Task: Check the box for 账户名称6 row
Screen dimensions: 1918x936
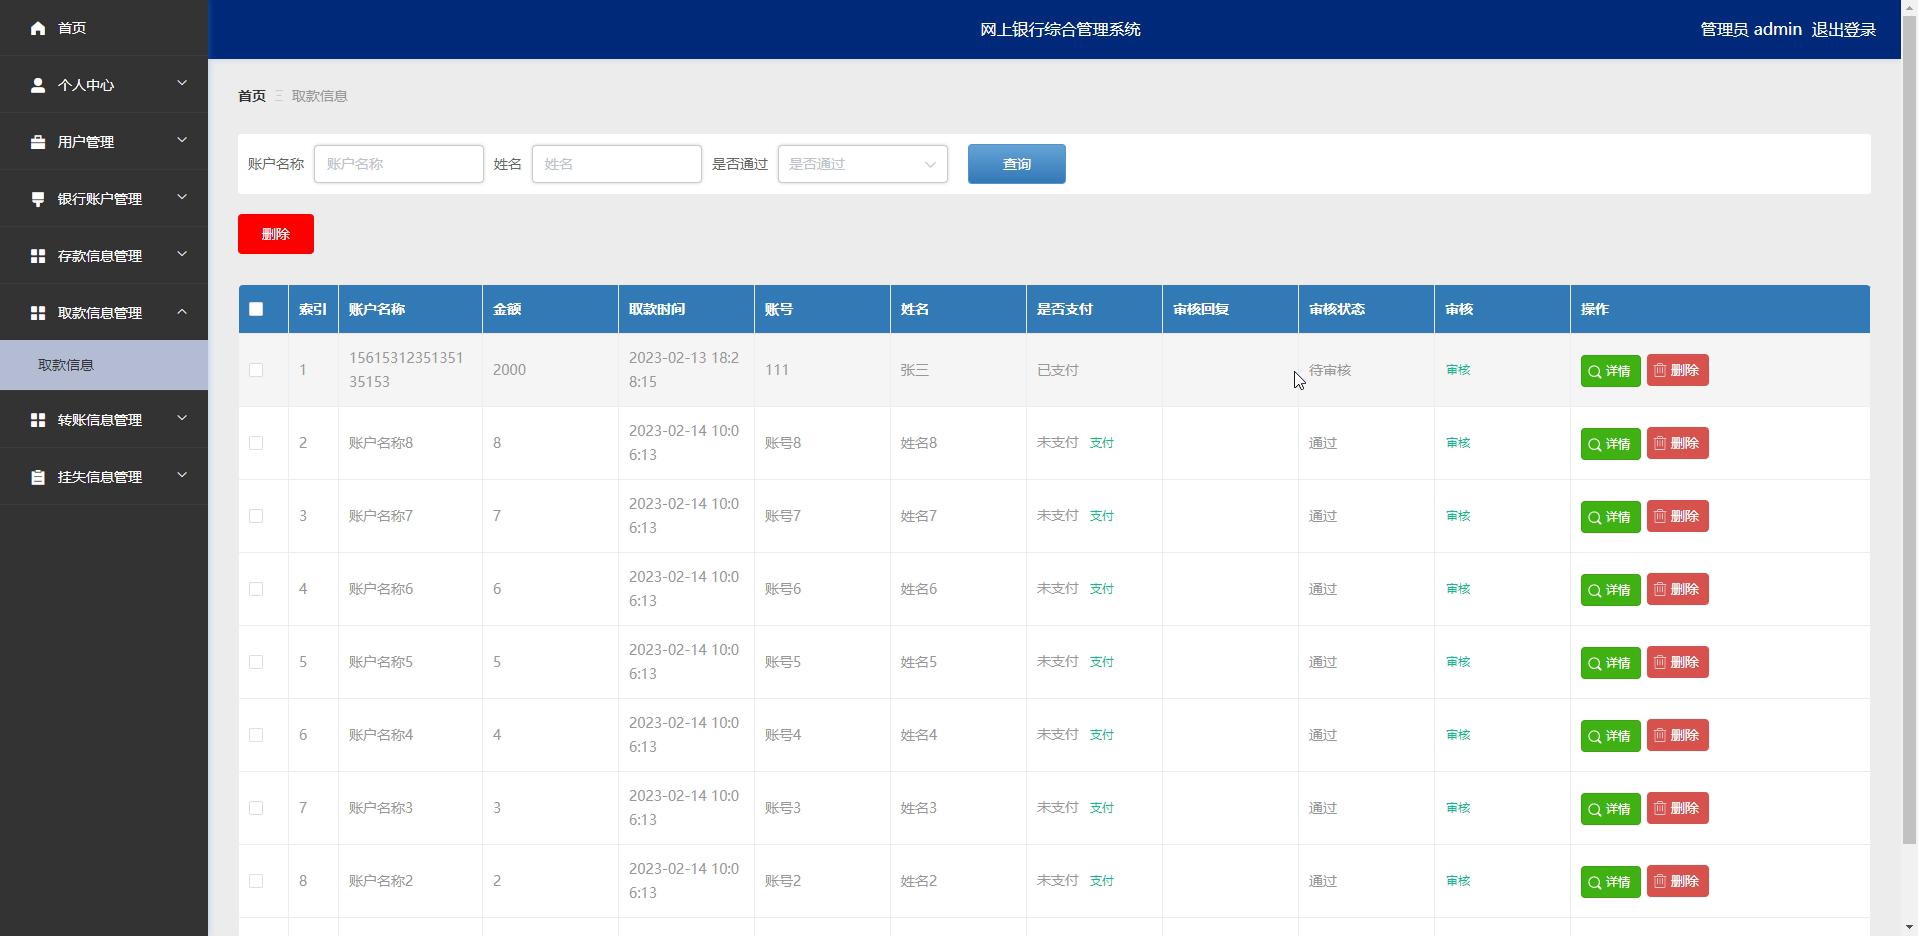Action: (x=256, y=589)
